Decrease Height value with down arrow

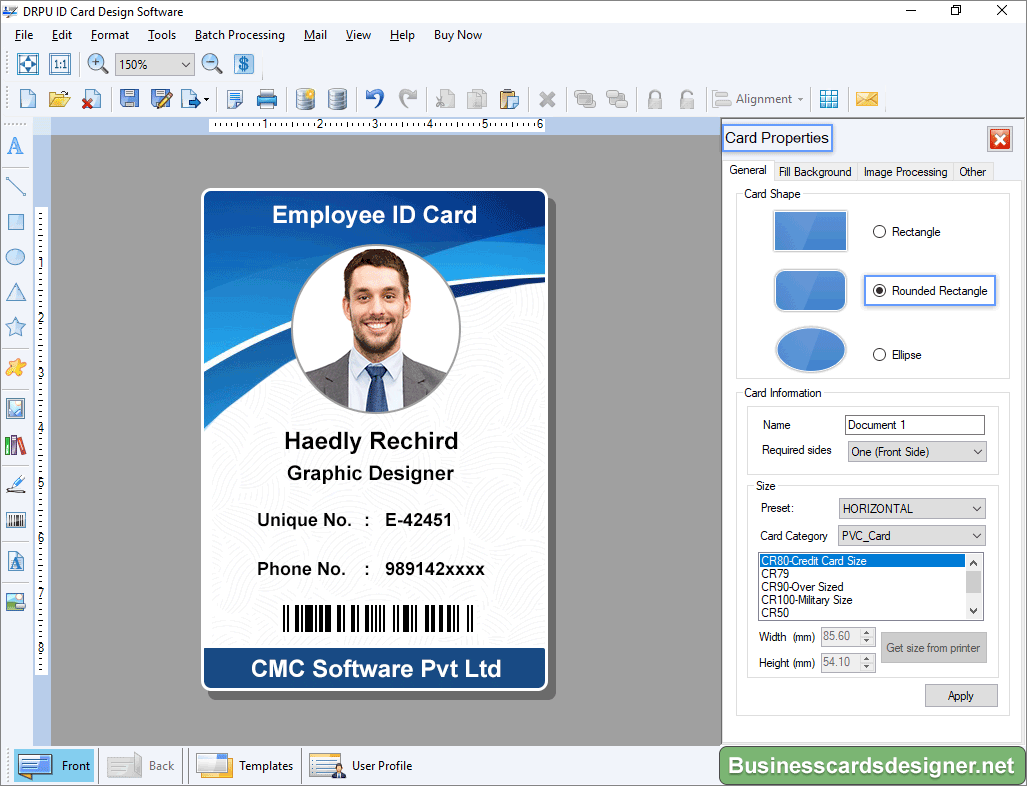pyautogui.click(x=867, y=666)
